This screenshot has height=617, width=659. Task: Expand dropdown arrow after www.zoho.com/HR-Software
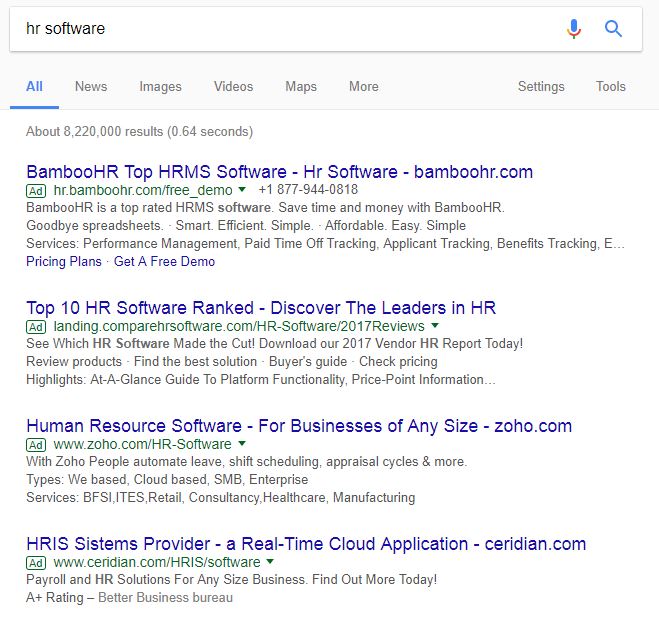242,443
